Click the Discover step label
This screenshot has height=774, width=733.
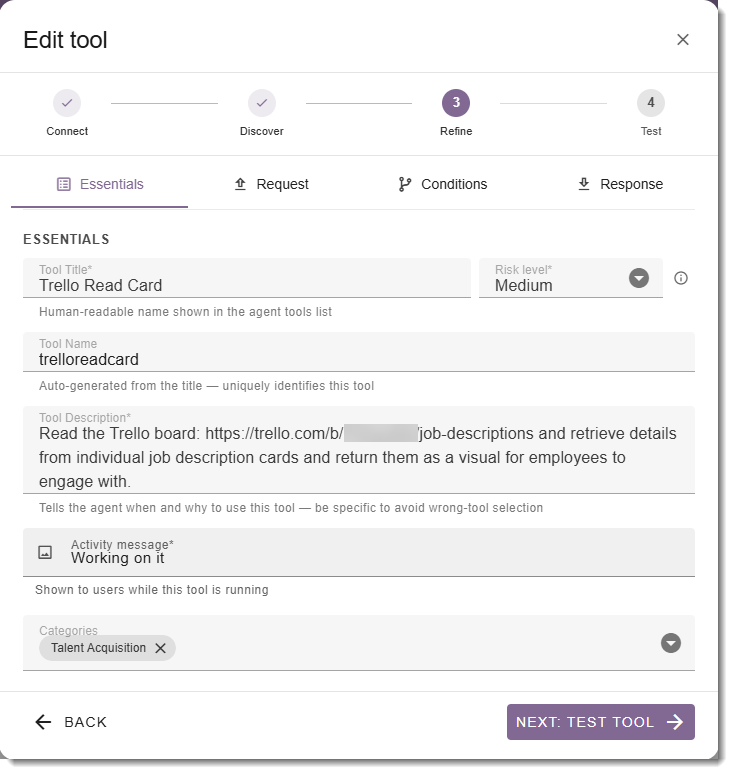point(262,131)
